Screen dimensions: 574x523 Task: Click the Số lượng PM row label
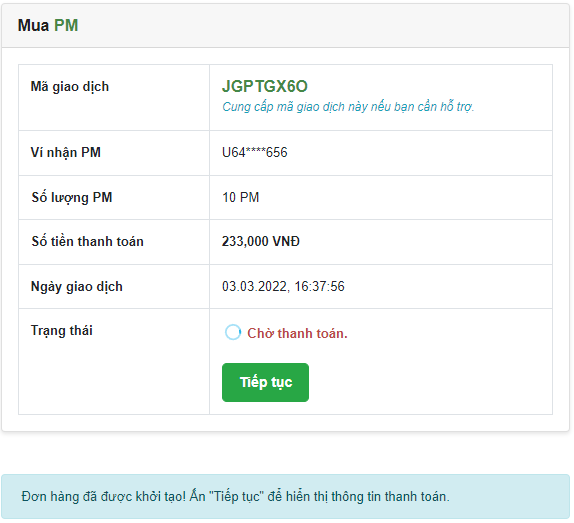[72, 197]
